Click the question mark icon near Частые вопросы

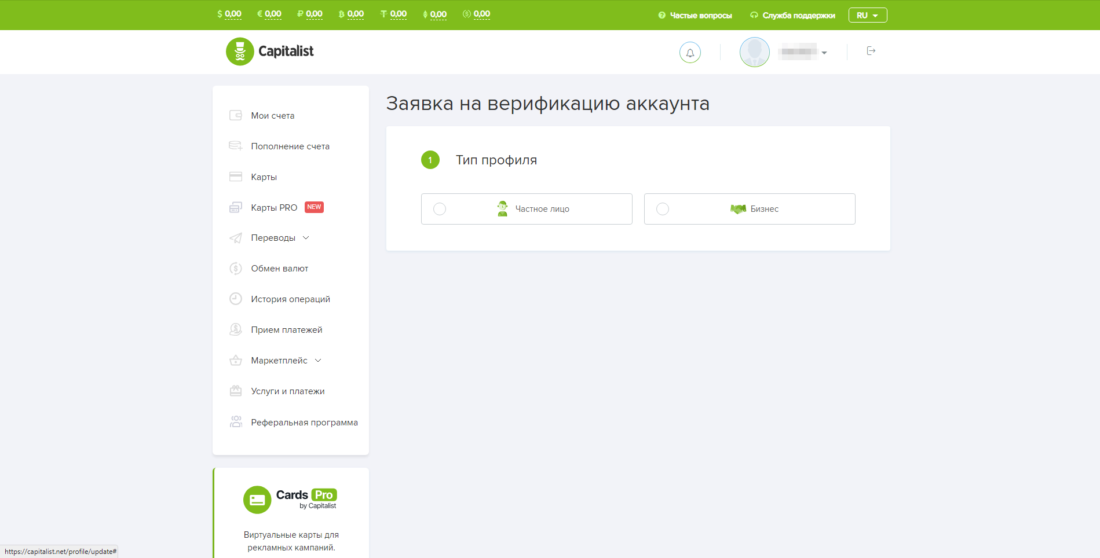pyautogui.click(x=662, y=15)
